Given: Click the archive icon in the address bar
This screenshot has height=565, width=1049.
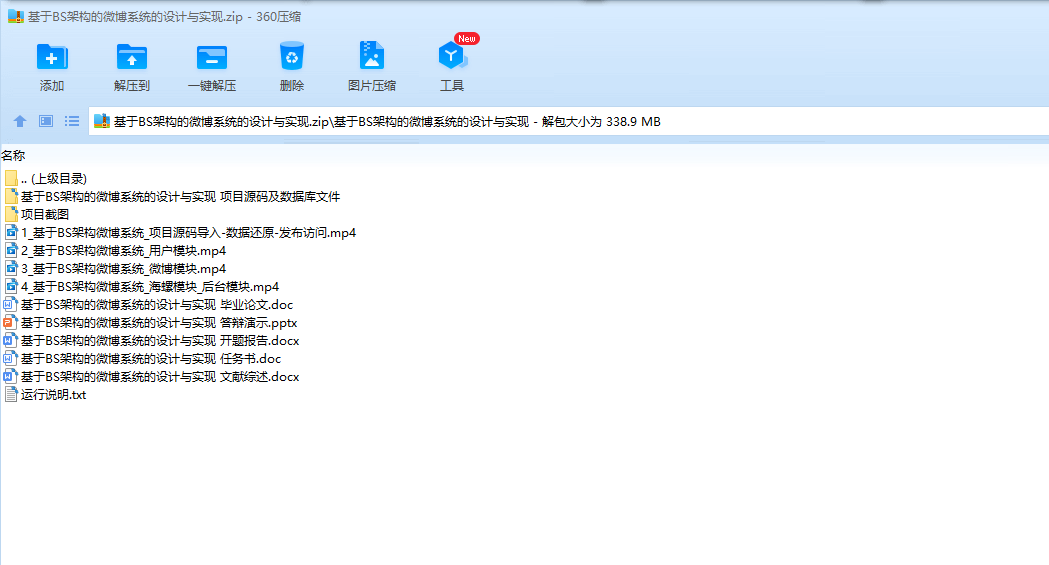Looking at the screenshot, I should click(102, 121).
